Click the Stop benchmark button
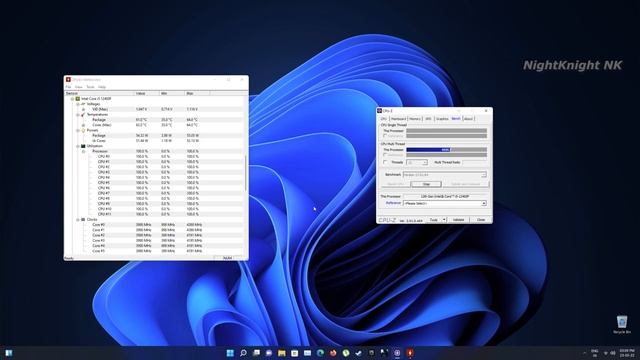640x360 pixels. tap(426, 184)
